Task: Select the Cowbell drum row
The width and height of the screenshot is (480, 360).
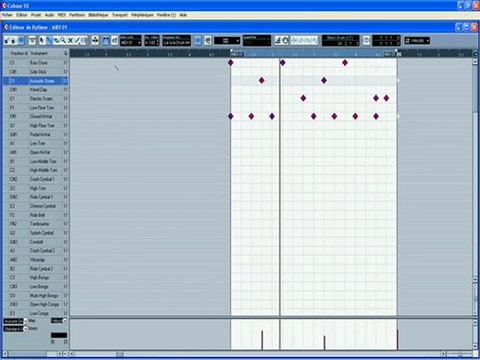Action: point(36,242)
